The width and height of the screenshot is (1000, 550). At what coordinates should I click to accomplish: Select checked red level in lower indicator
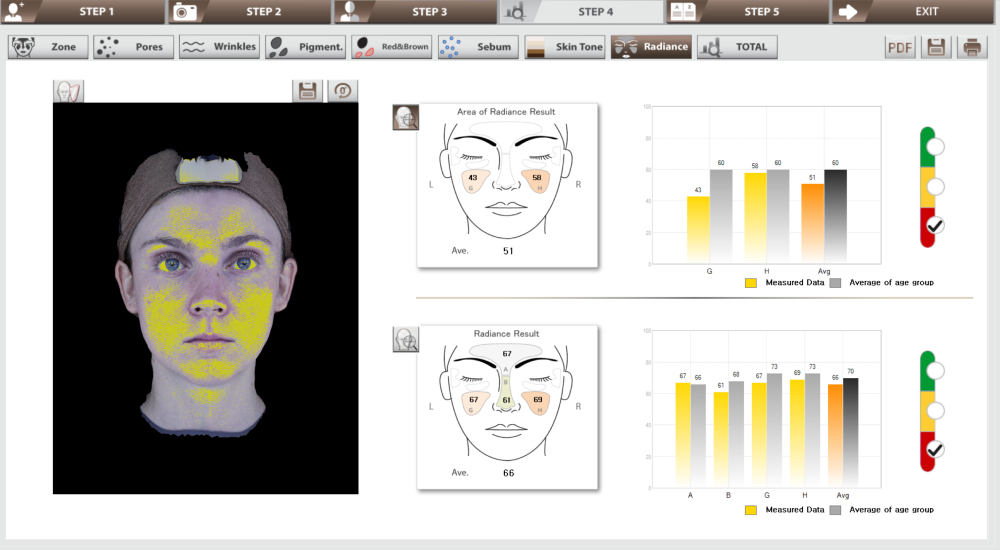point(935,450)
